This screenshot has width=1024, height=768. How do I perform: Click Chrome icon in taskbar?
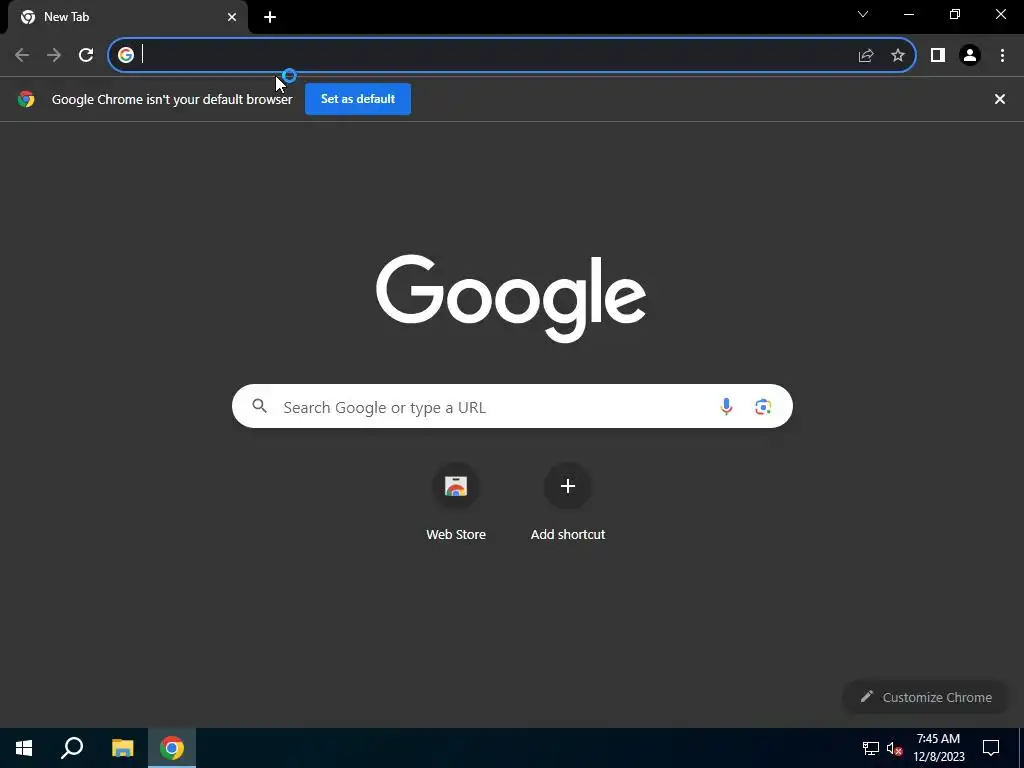[172, 748]
